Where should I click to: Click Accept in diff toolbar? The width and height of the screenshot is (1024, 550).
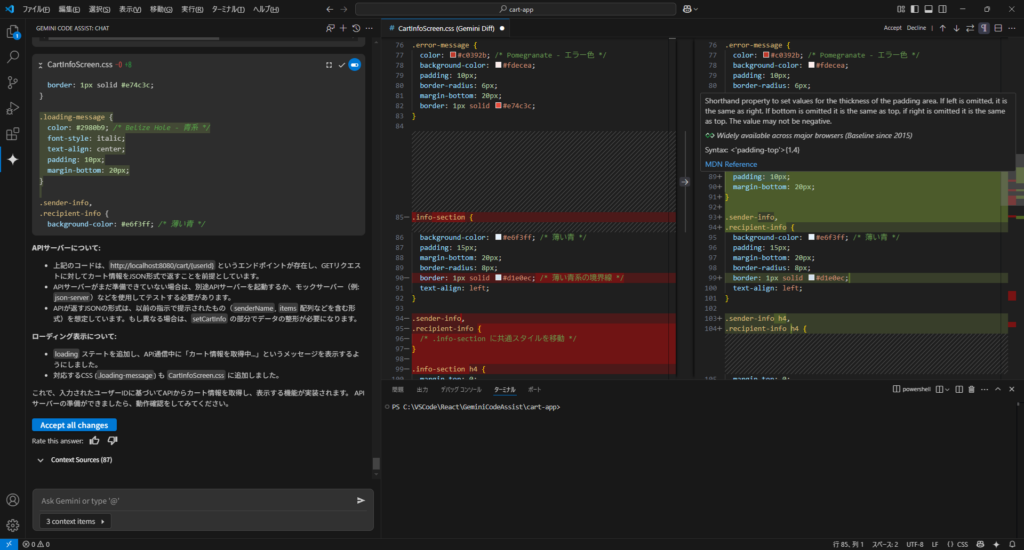[892, 28]
